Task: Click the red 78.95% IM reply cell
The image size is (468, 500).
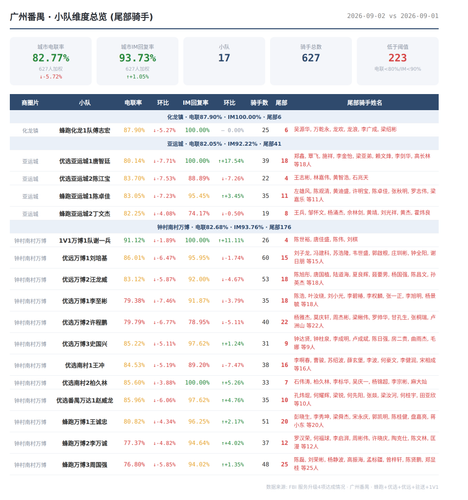Action: pos(199,322)
